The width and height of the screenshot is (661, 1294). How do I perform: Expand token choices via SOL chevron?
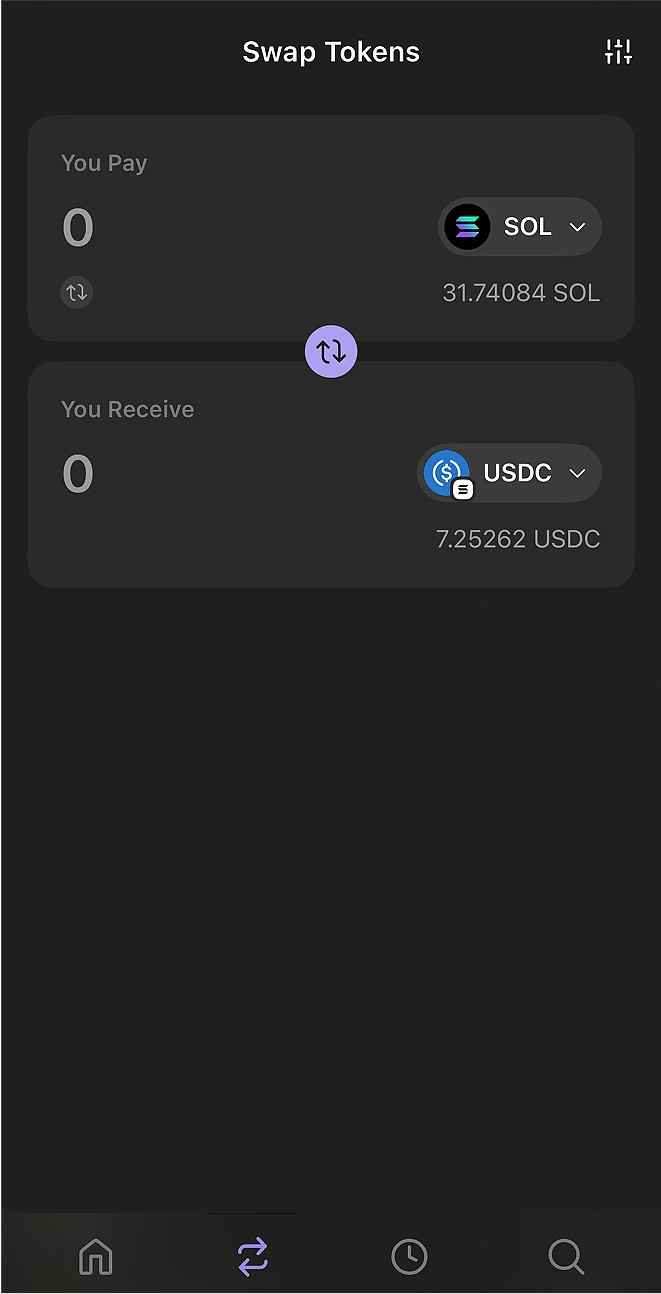pyautogui.click(x=577, y=227)
